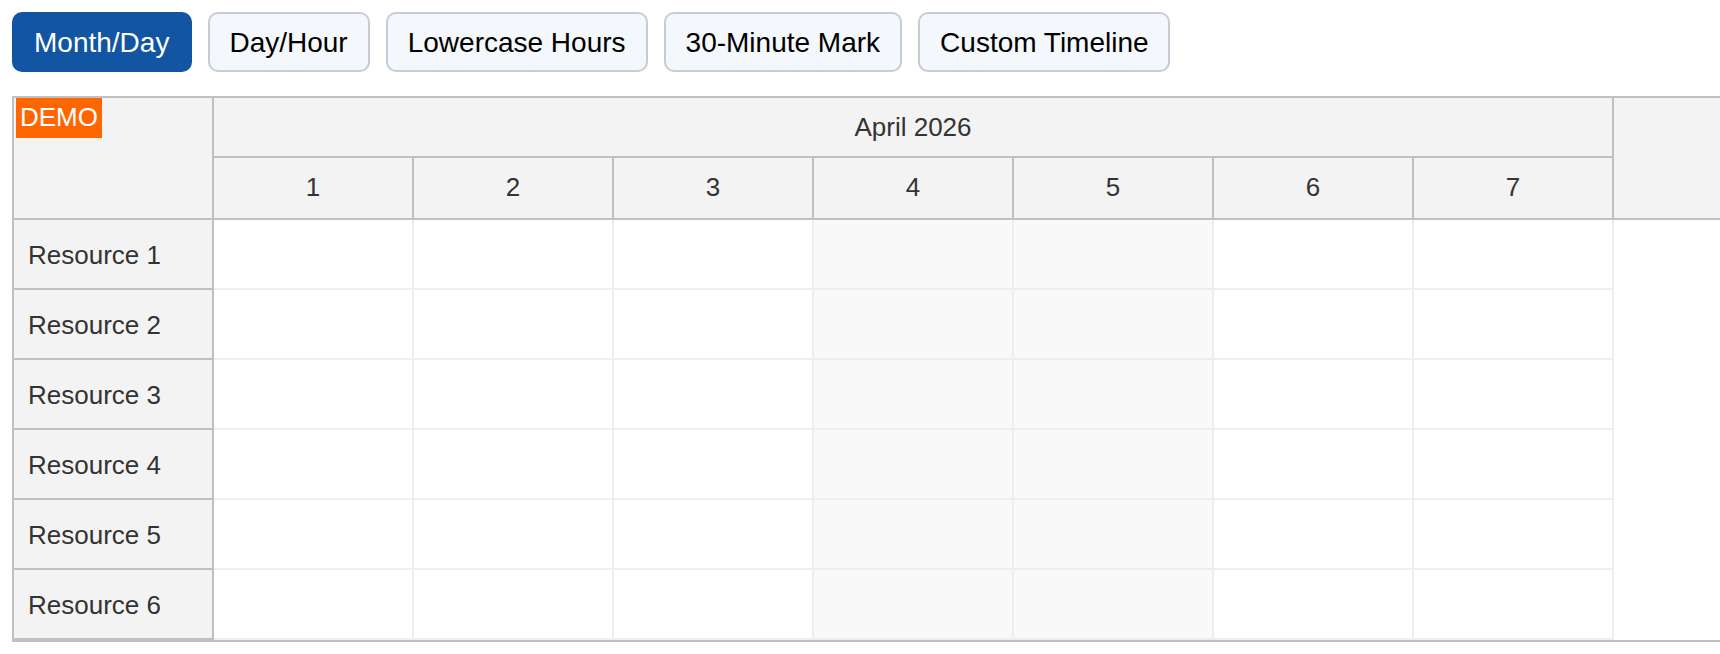Highlight the Resource 6 row header
The height and width of the screenshot is (654, 1720).
coord(95,605)
